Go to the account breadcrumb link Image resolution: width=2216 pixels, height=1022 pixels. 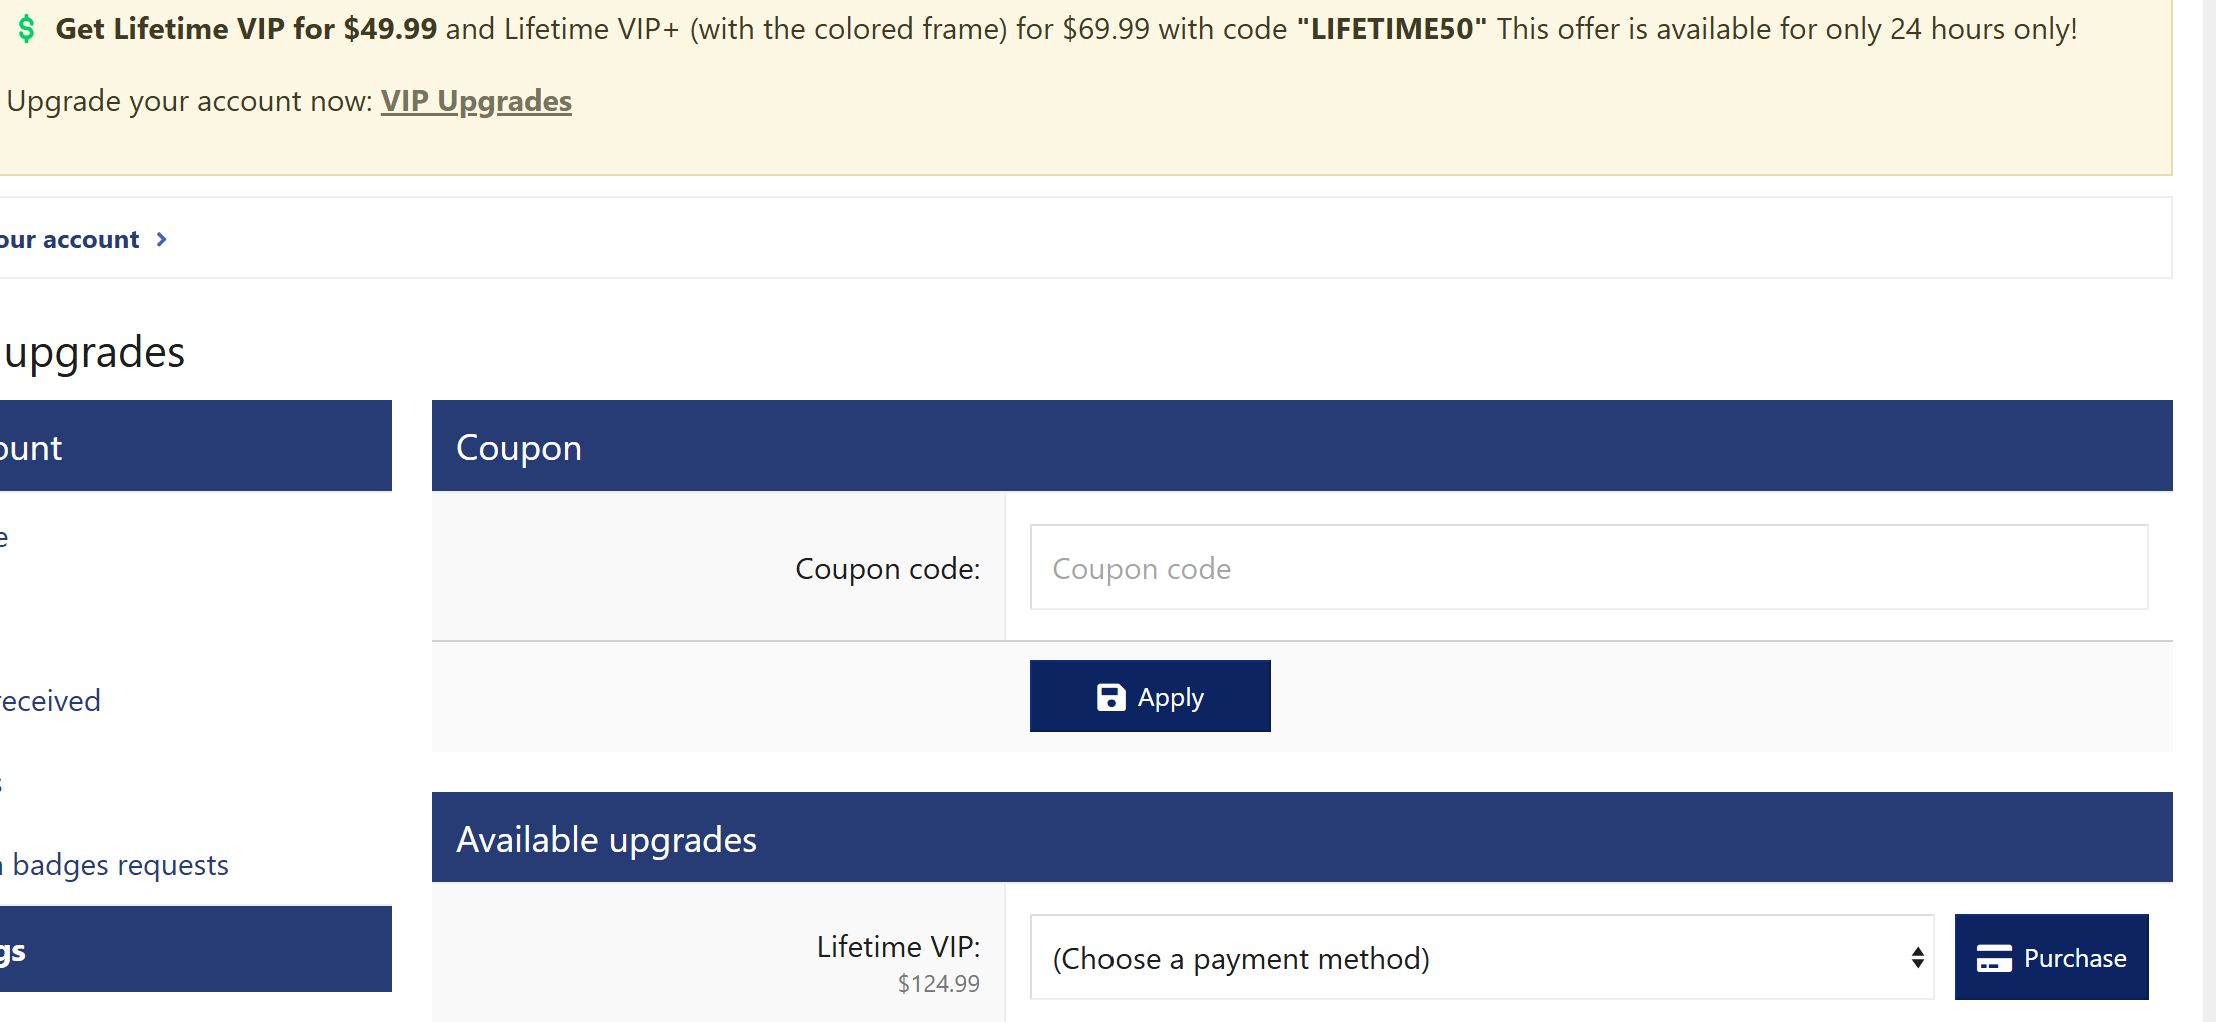tap(70, 240)
